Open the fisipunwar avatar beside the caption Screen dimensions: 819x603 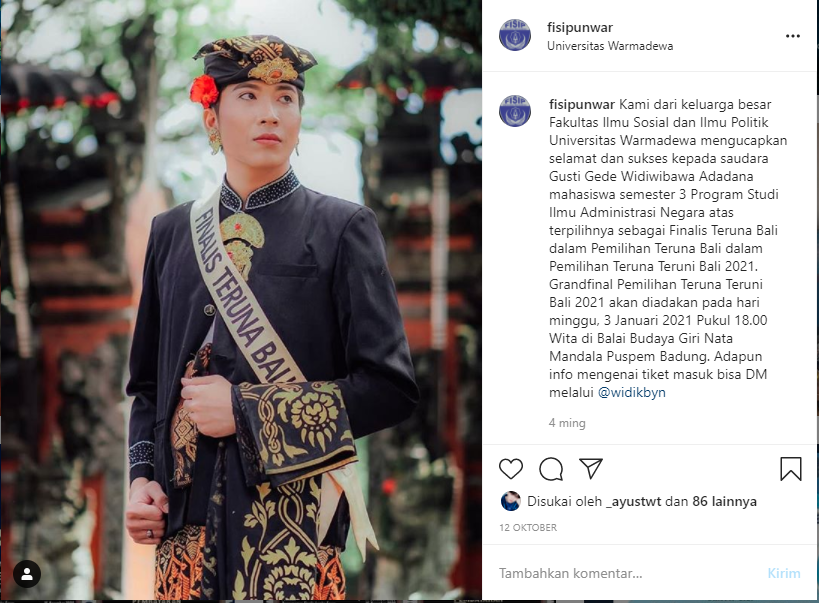coord(515,111)
